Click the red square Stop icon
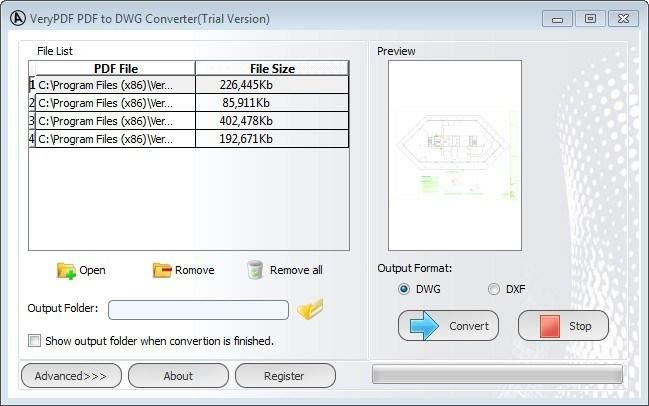 tap(550, 326)
